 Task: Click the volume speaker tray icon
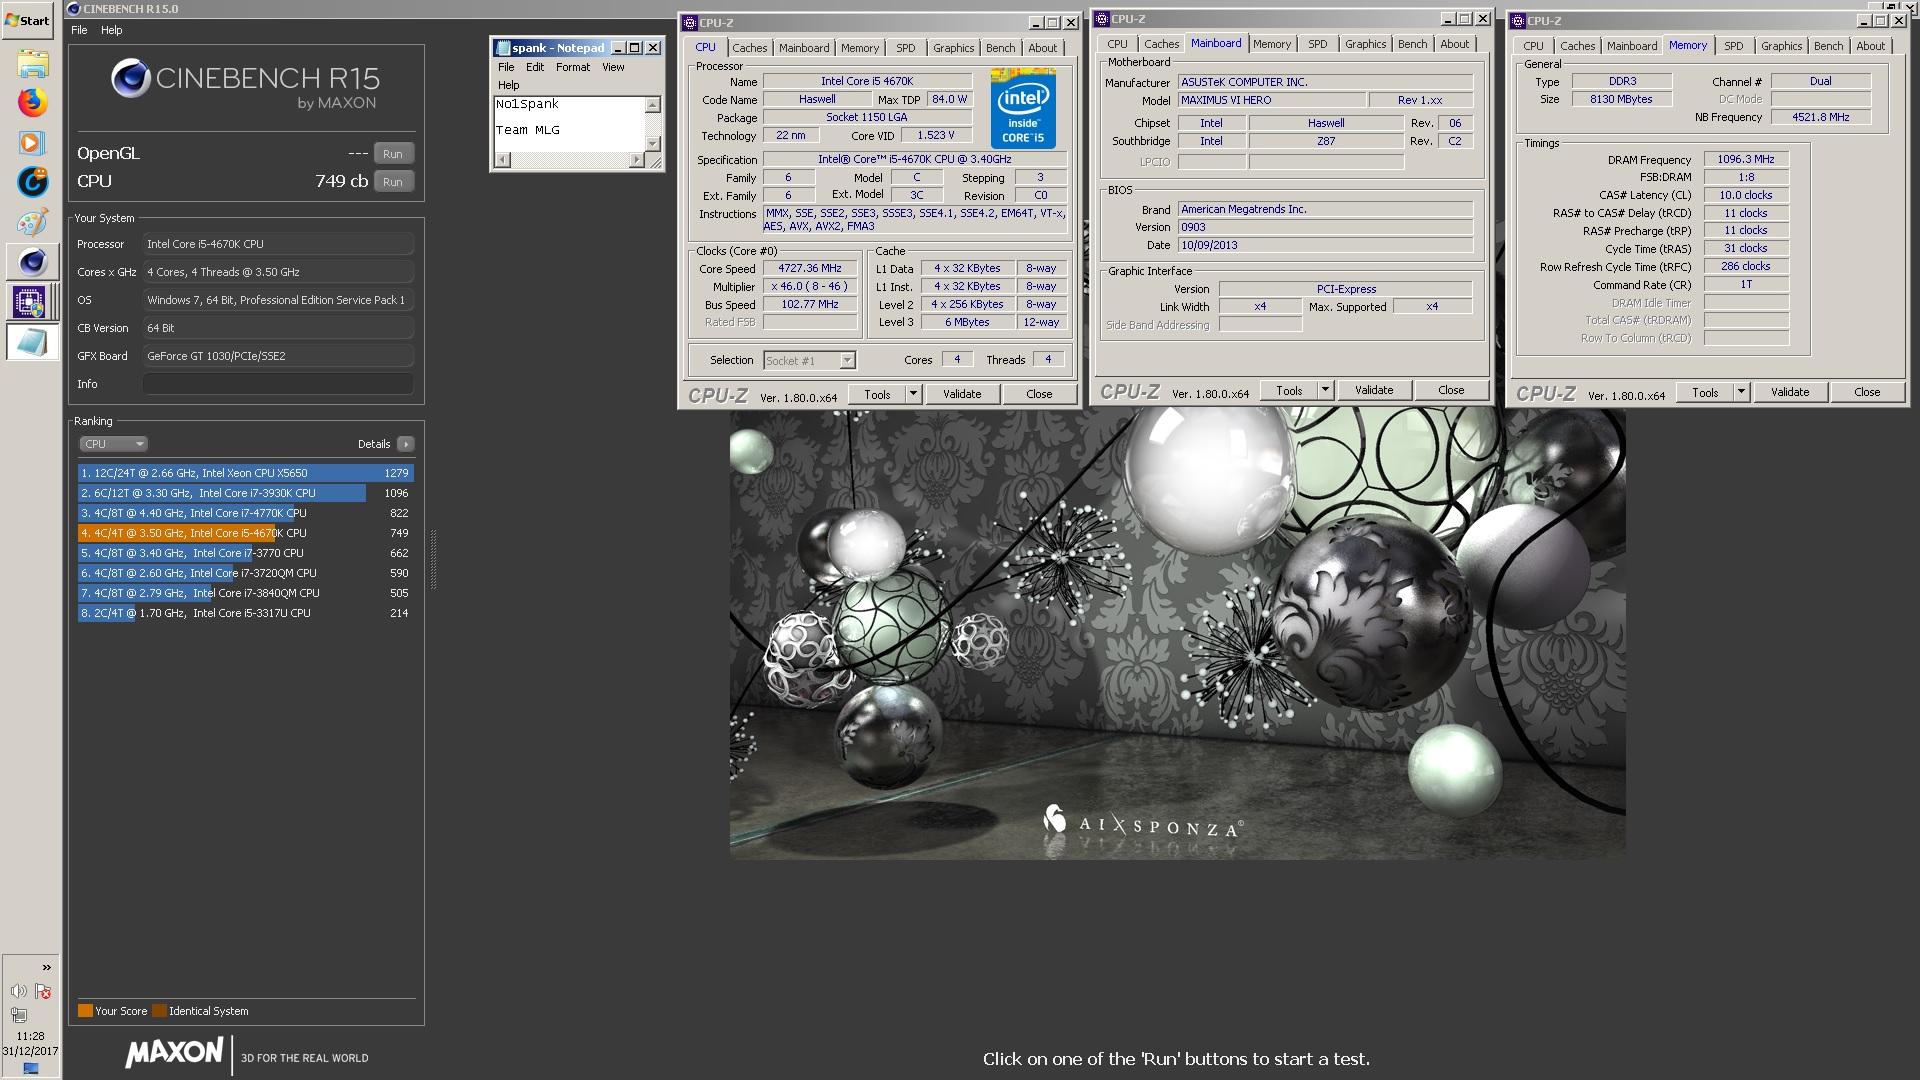tap(18, 991)
